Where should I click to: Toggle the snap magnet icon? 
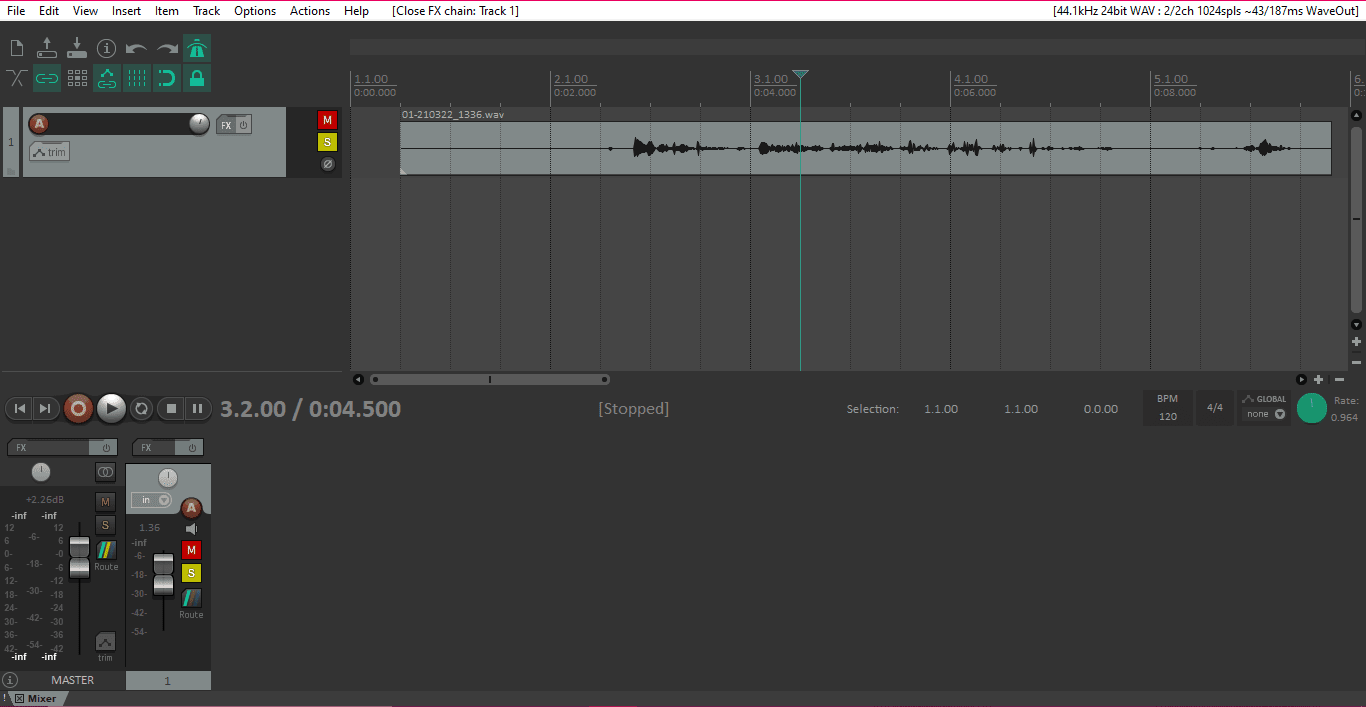tap(167, 78)
